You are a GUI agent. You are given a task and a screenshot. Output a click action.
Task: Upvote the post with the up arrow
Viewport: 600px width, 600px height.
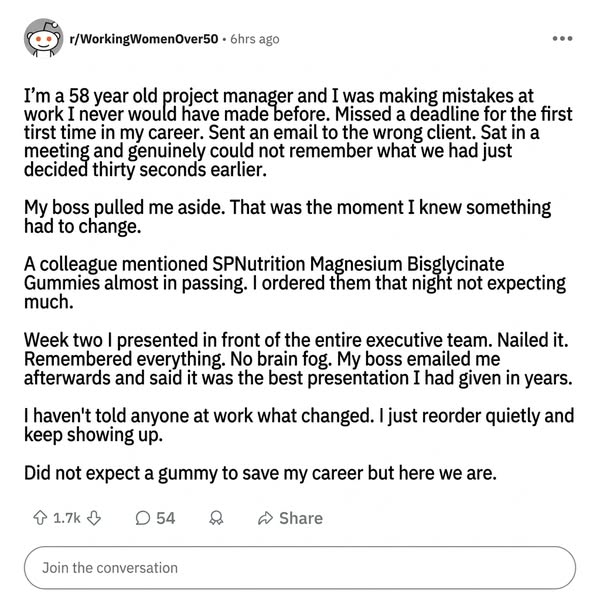pos(40,518)
